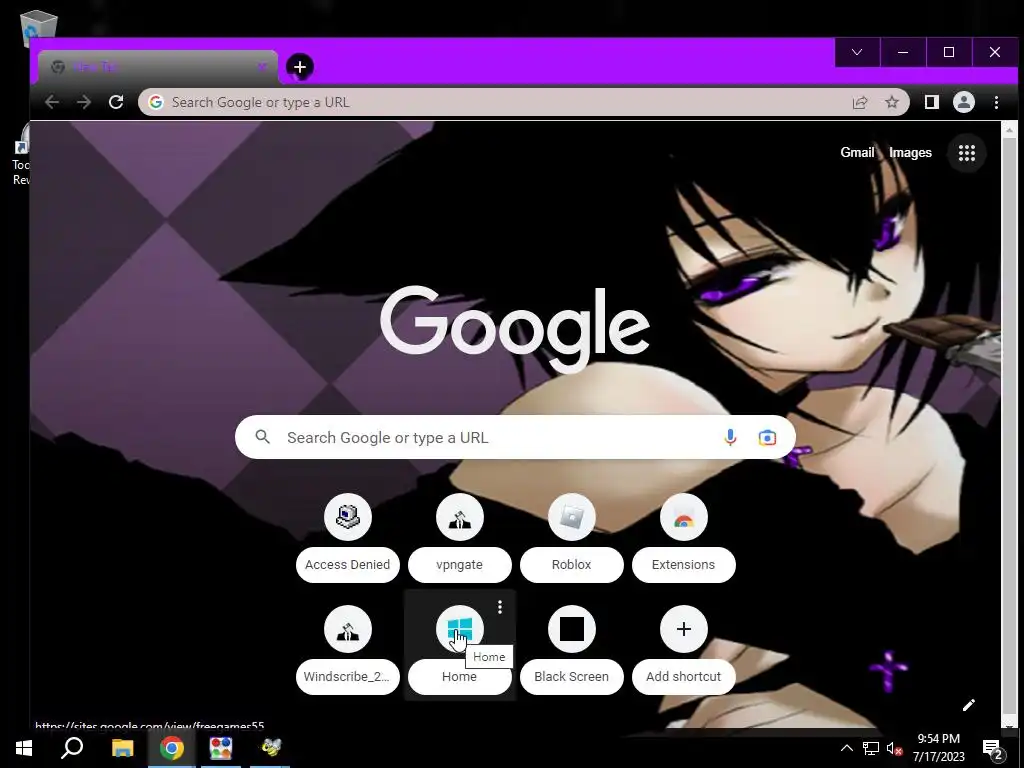The image size is (1024, 768).
Task: Open Chrome side panel
Action: [932, 102]
